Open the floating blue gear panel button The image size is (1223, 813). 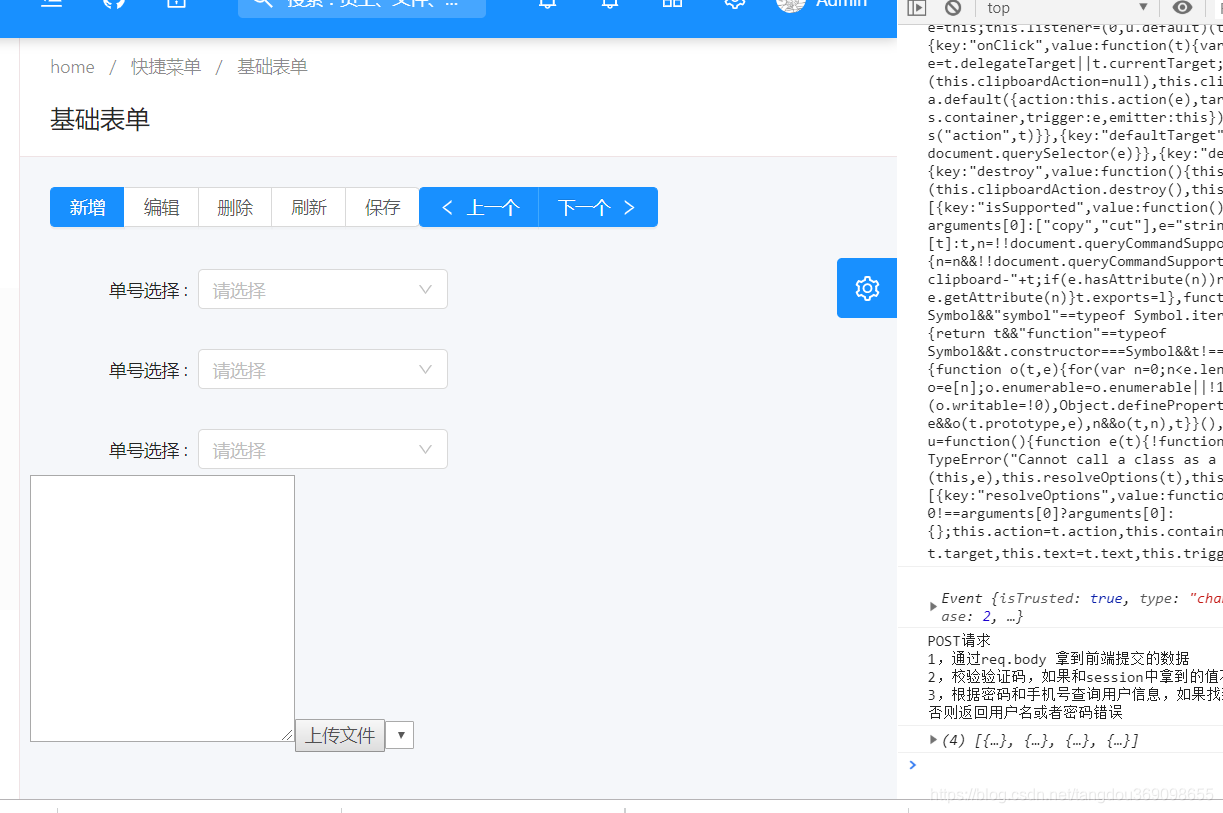coord(866,288)
